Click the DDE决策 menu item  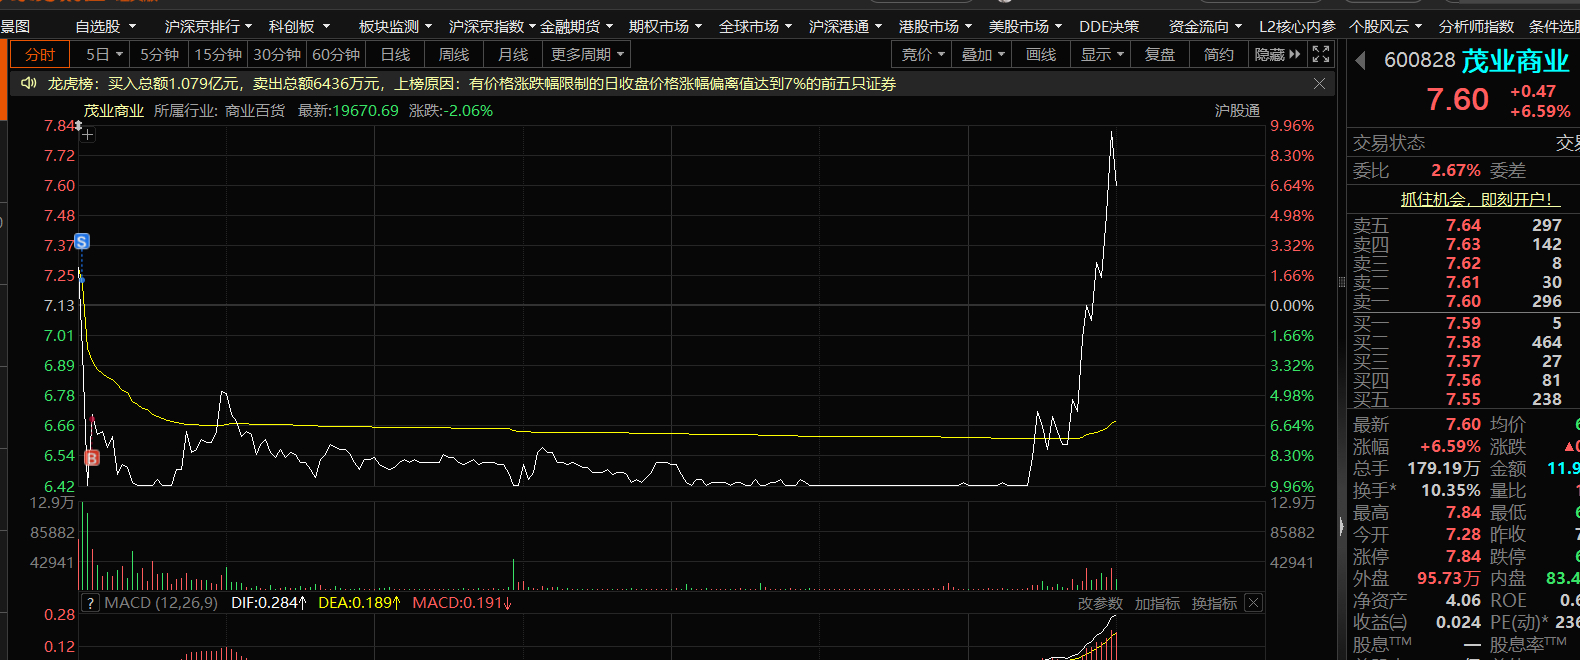coord(1109,26)
